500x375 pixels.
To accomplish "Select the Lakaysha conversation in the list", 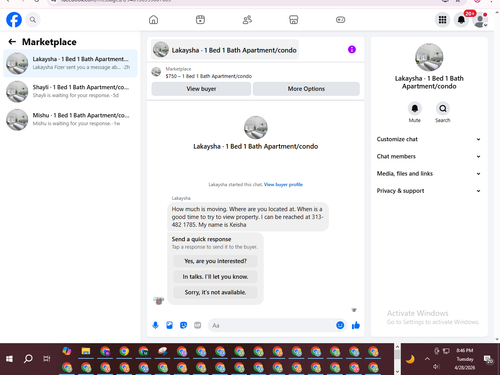I will tap(70, 63).
